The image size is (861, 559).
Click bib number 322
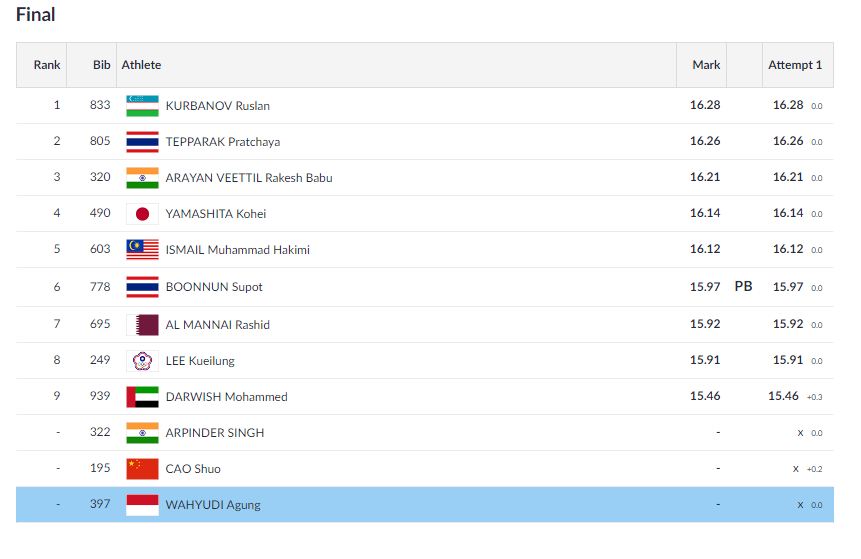pyautogui.click(x=100, y=432)
